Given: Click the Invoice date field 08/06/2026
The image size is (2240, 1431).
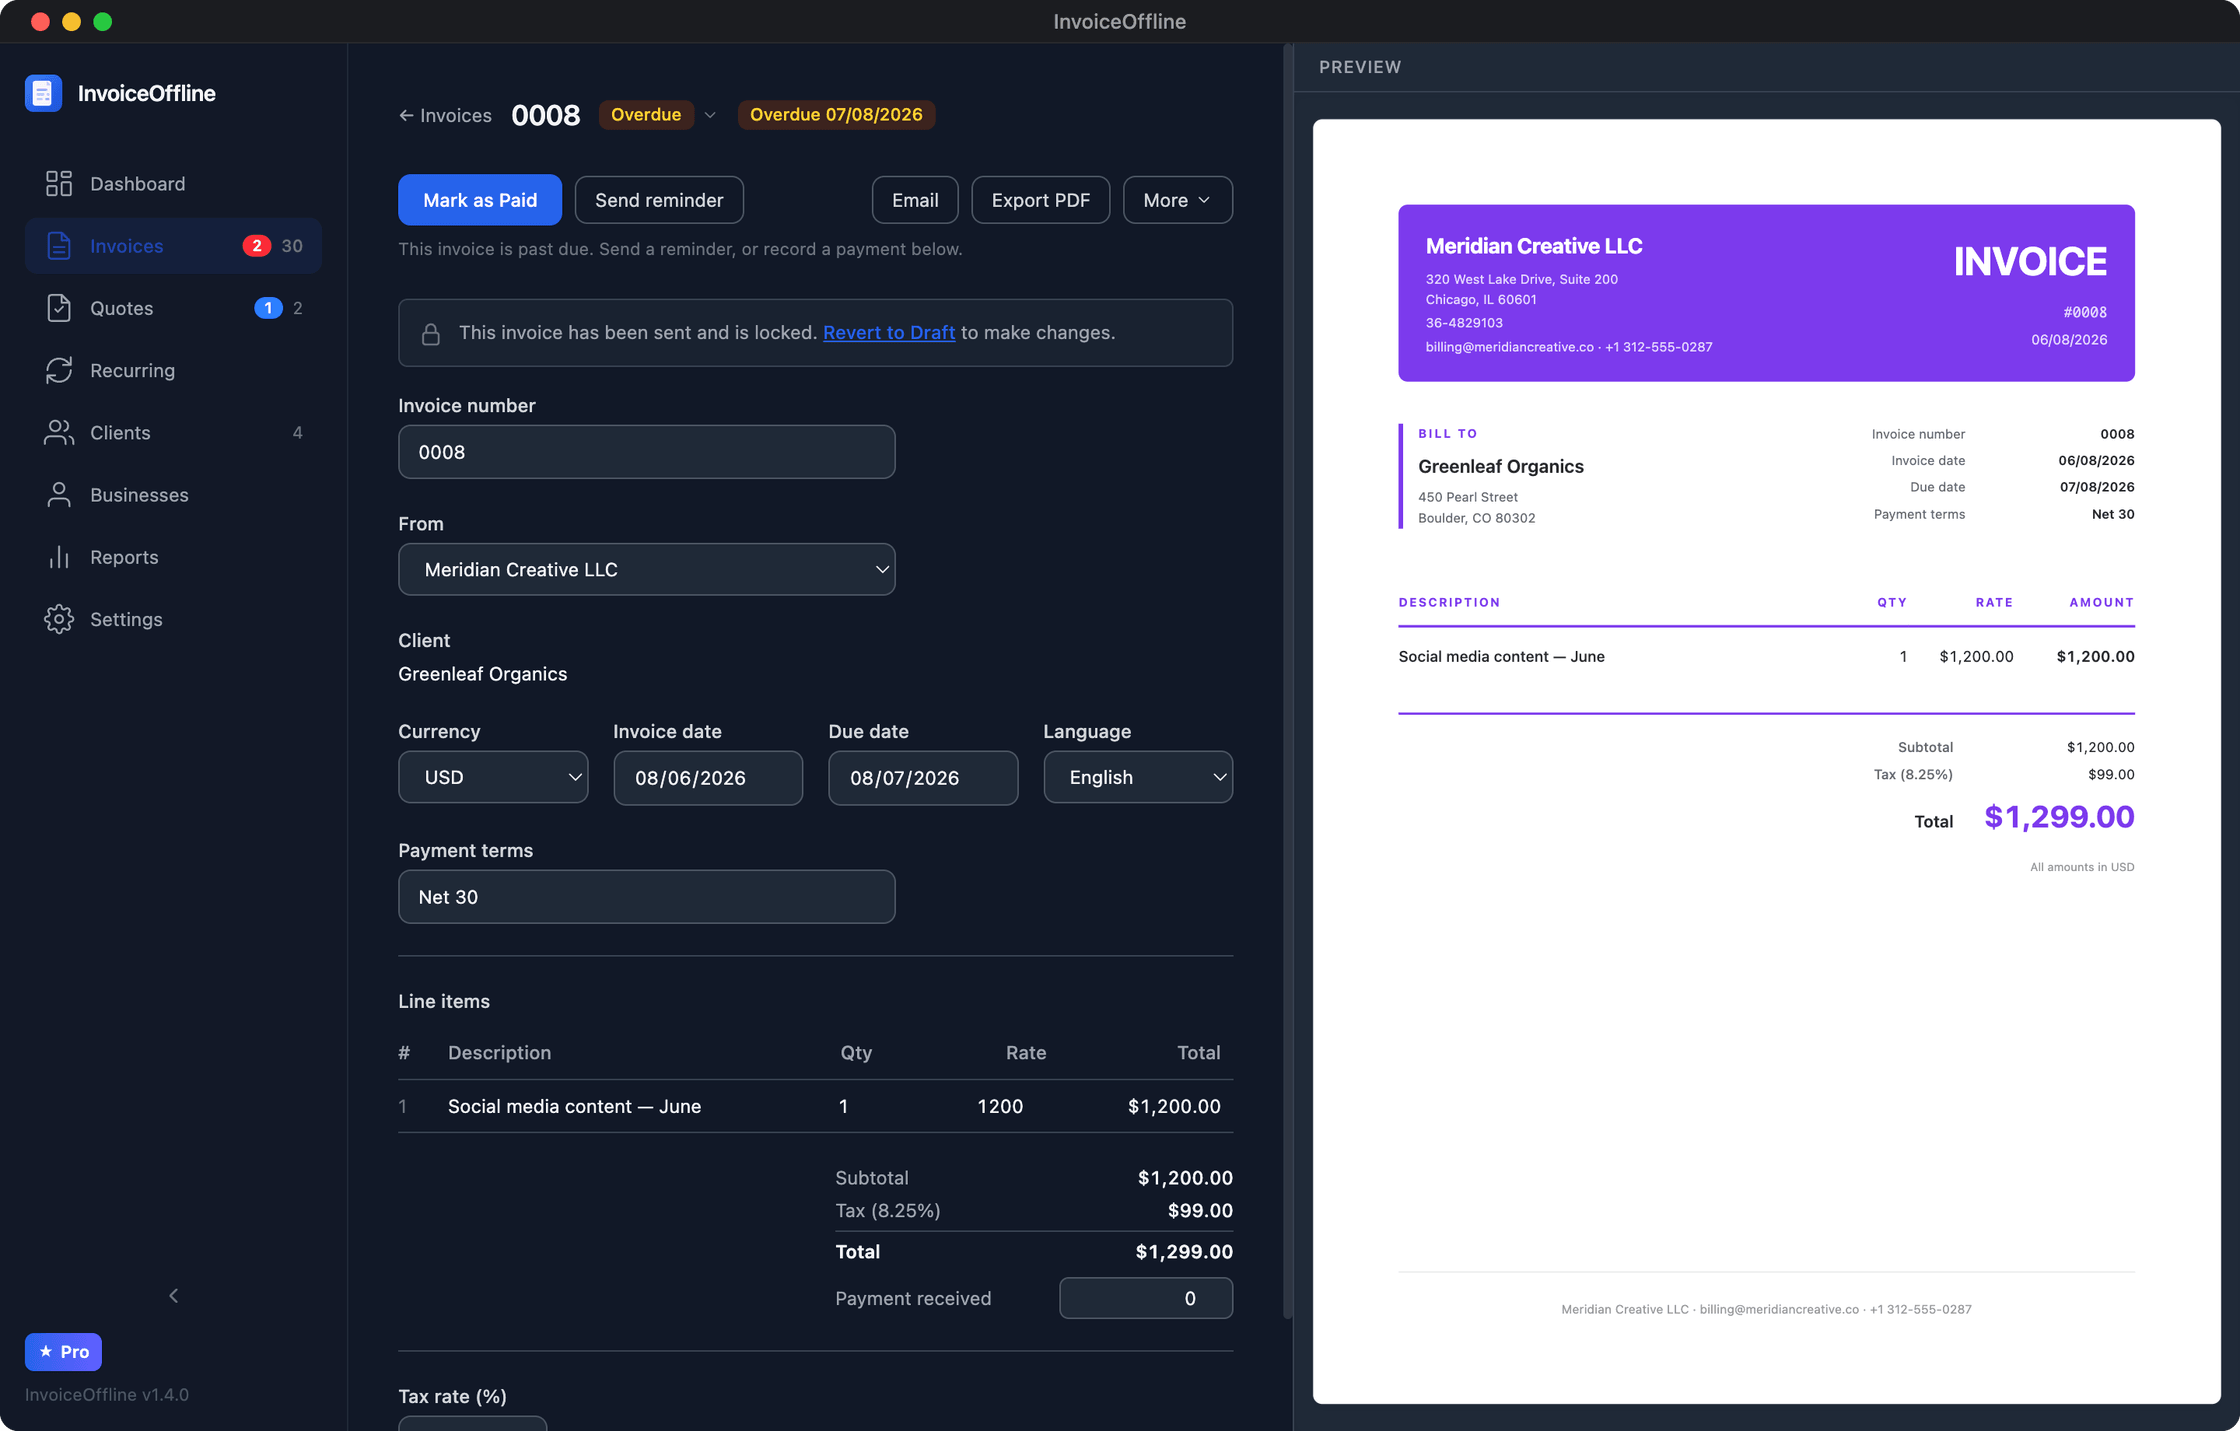Looking at the screenshot, I should point(708,778).
